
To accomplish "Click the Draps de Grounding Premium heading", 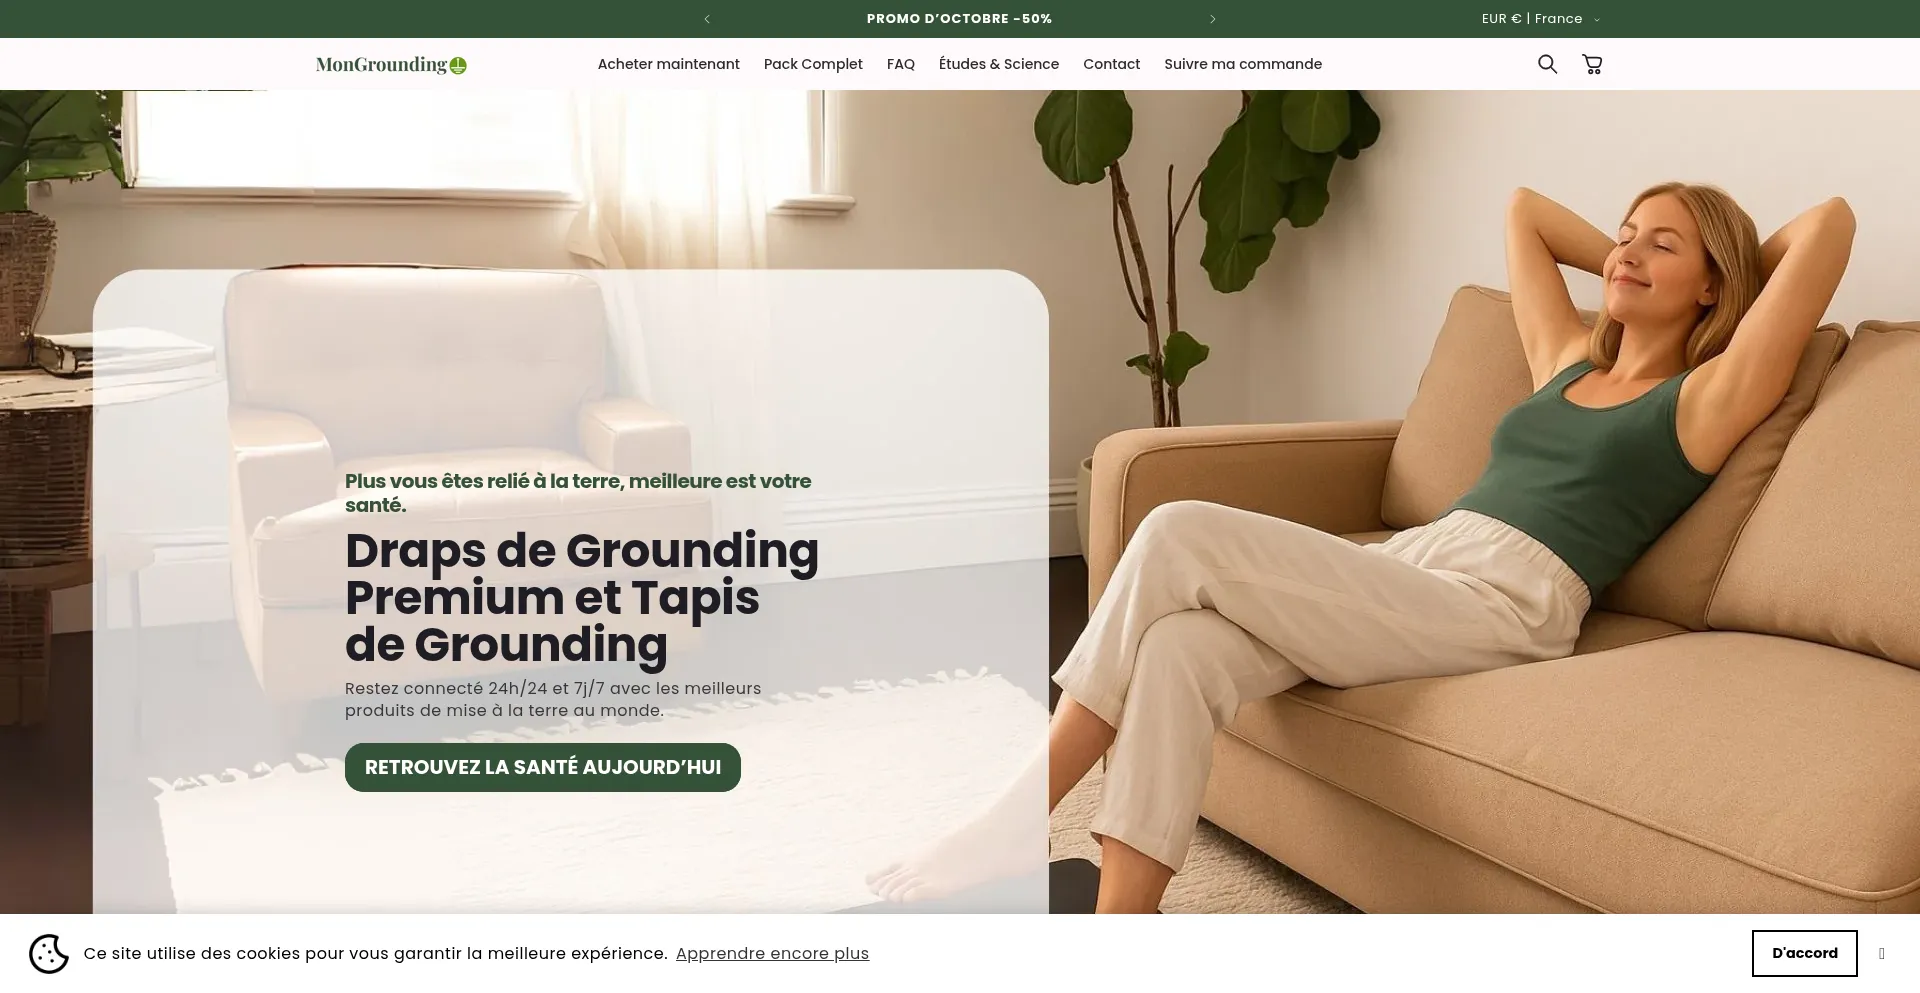I will pos(582,597).
